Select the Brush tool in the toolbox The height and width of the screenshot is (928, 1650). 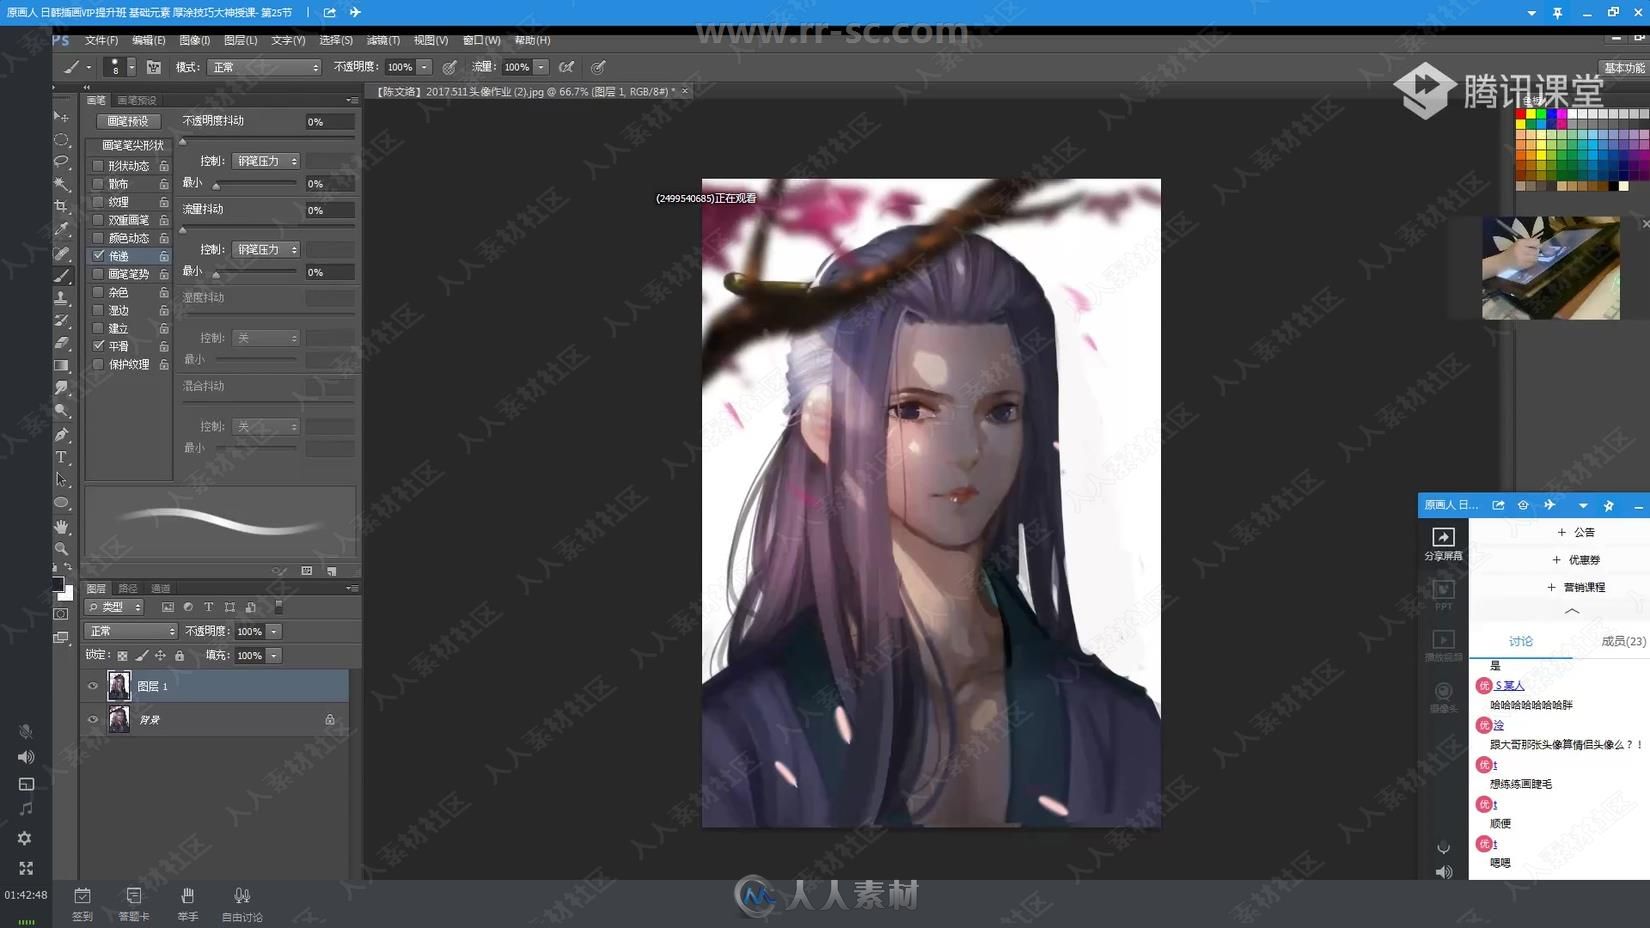[x=61, y=276]
